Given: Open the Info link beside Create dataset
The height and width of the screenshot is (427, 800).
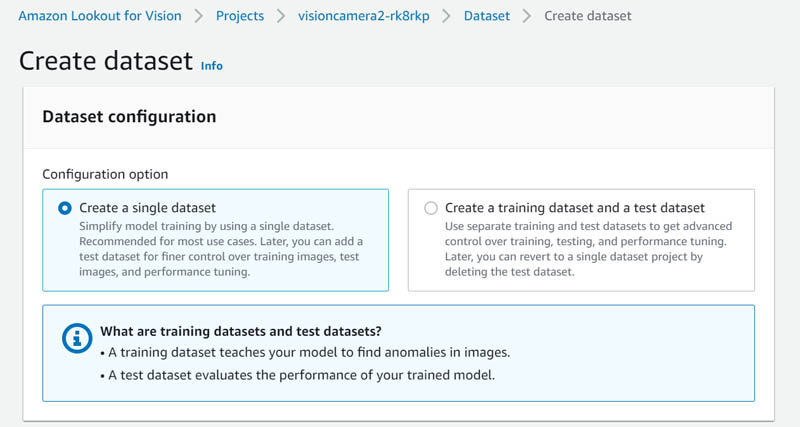Looking at the screenshot, I should [x=212, y=66].
